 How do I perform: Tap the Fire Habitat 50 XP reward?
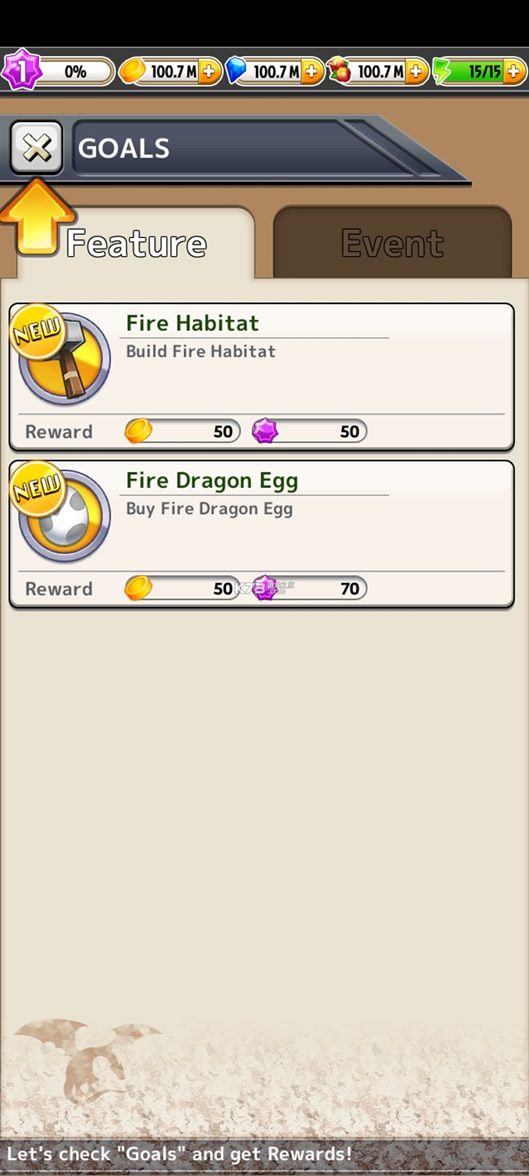(x=309, y=431)
